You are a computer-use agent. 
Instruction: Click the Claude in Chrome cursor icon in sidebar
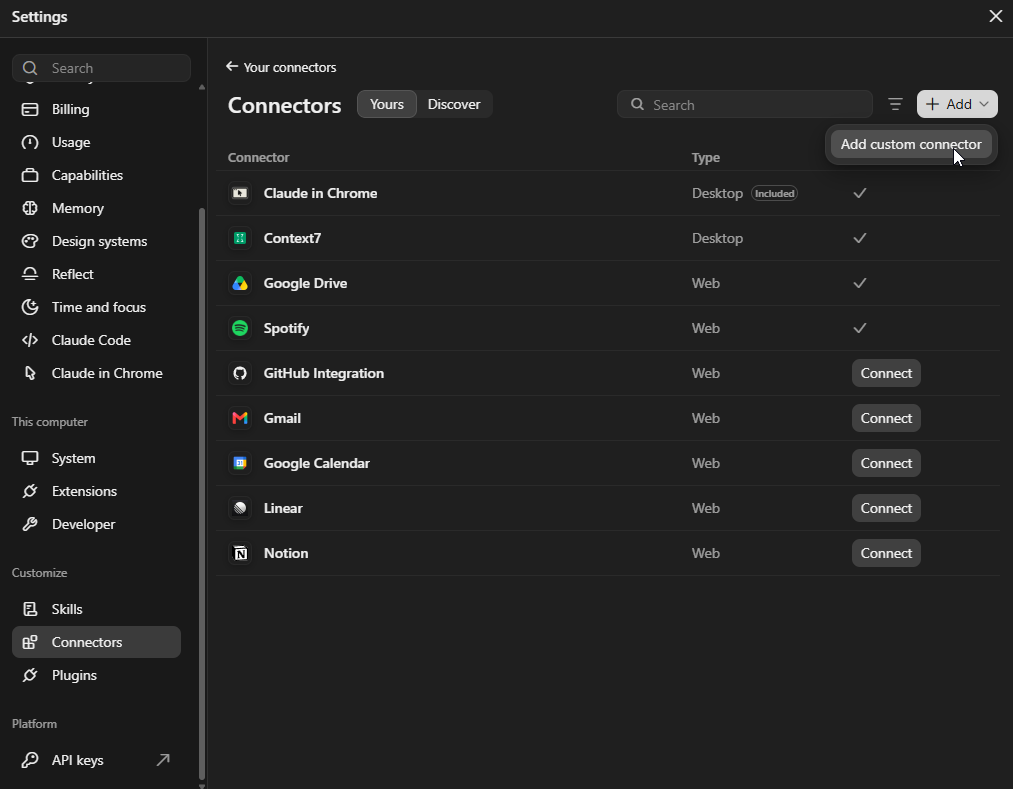click(30, 373)
